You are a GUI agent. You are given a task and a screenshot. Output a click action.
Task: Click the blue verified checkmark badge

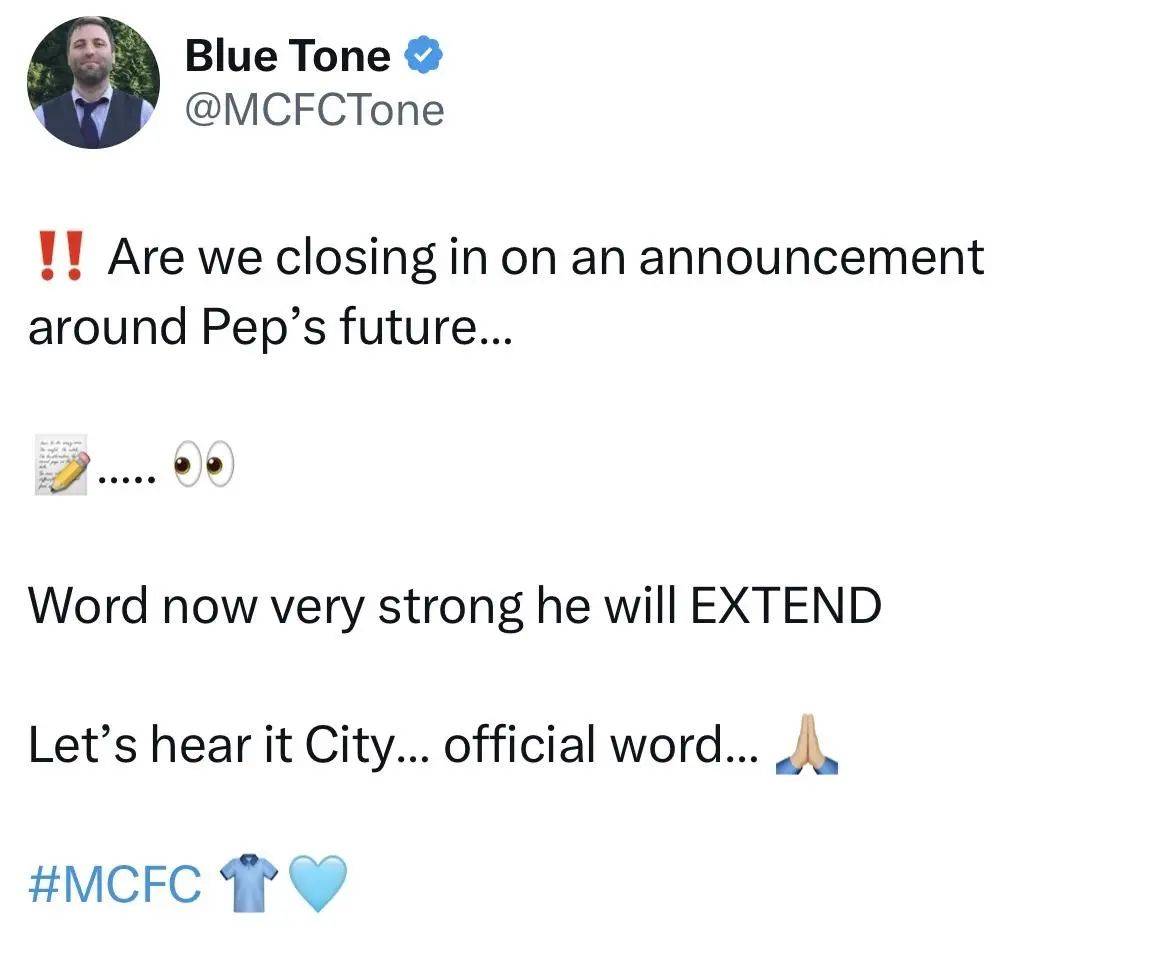pos(424,55)
